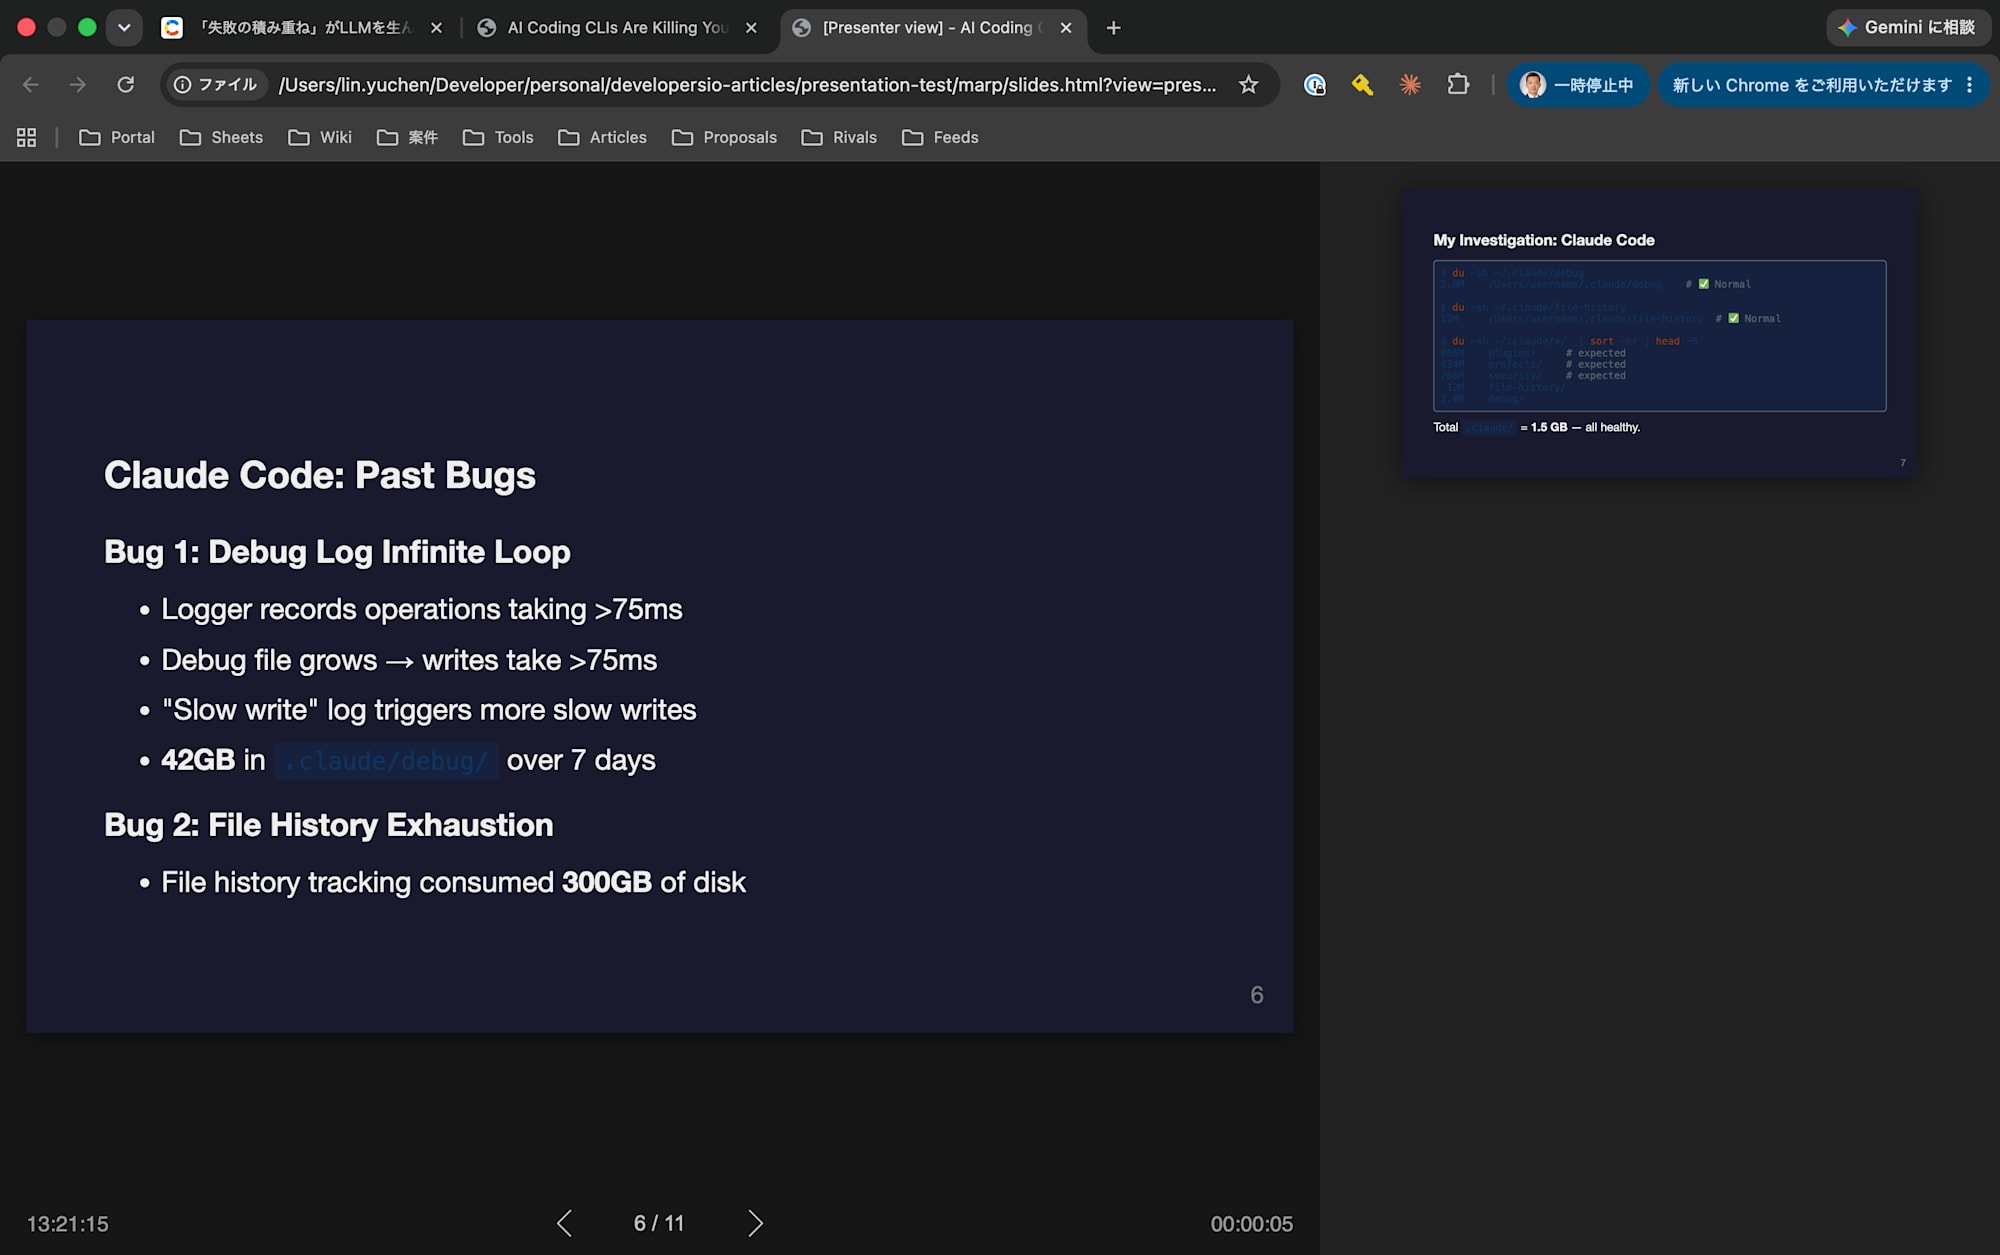This screenshot has width=2000, height=1255.
Task: Reload the page
Action: click(x=125, y=85)
